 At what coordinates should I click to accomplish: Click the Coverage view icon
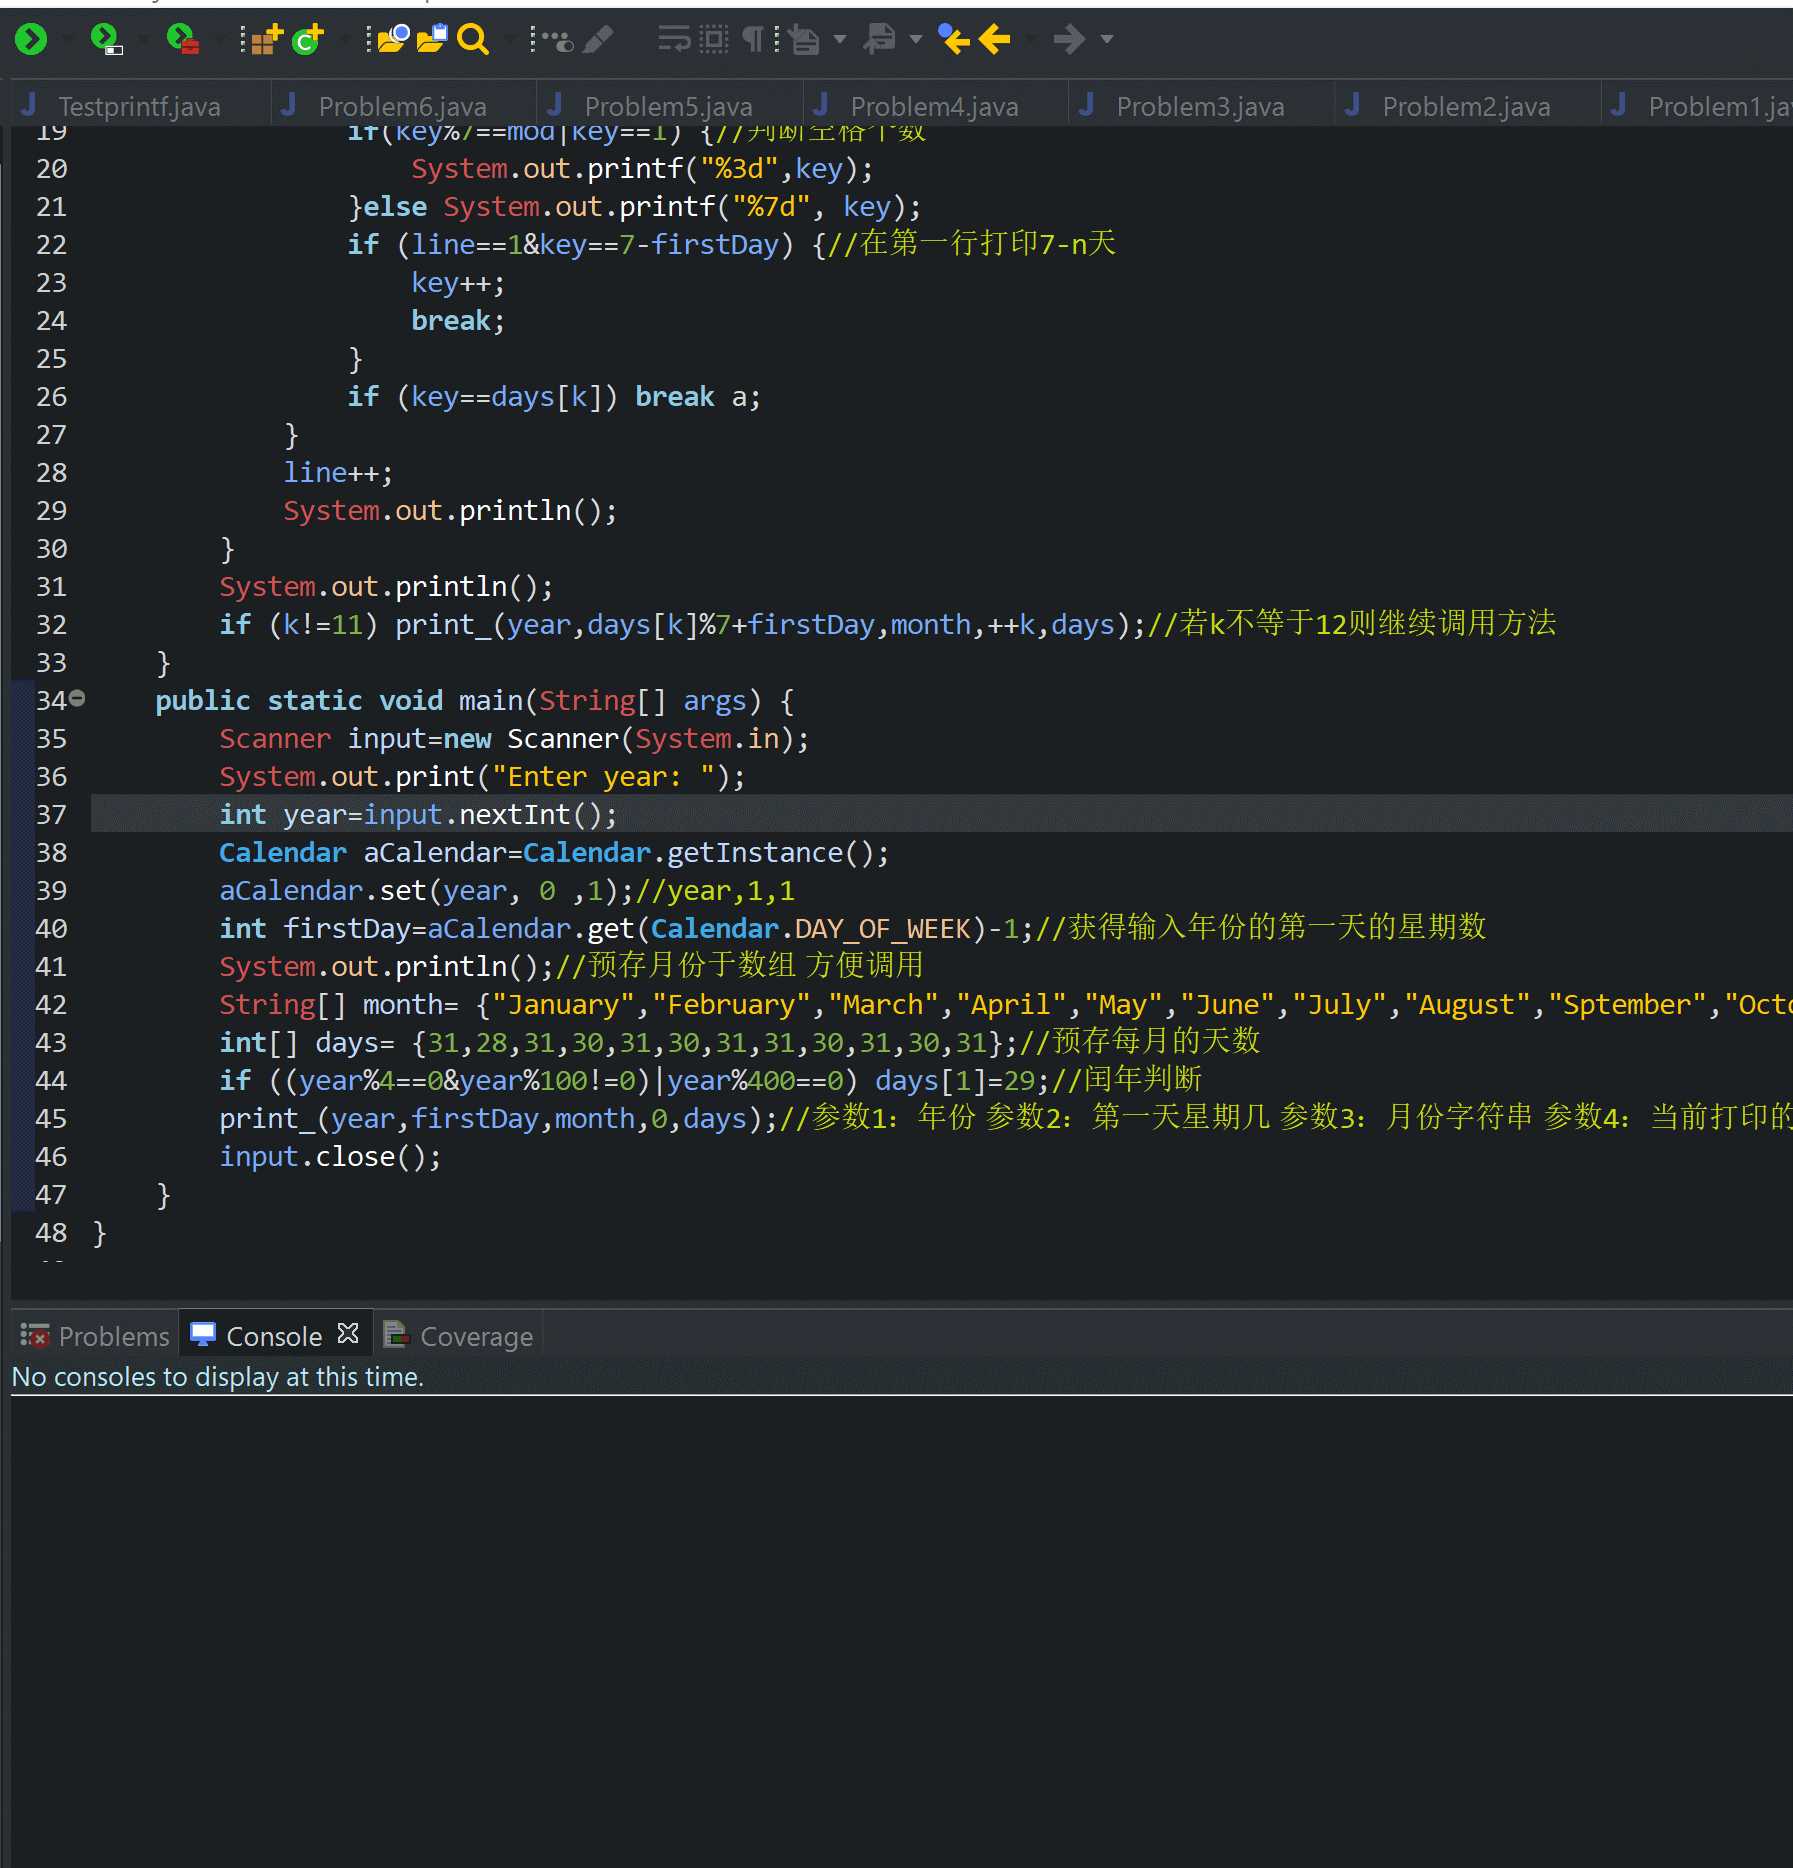tap(396, 1335)
